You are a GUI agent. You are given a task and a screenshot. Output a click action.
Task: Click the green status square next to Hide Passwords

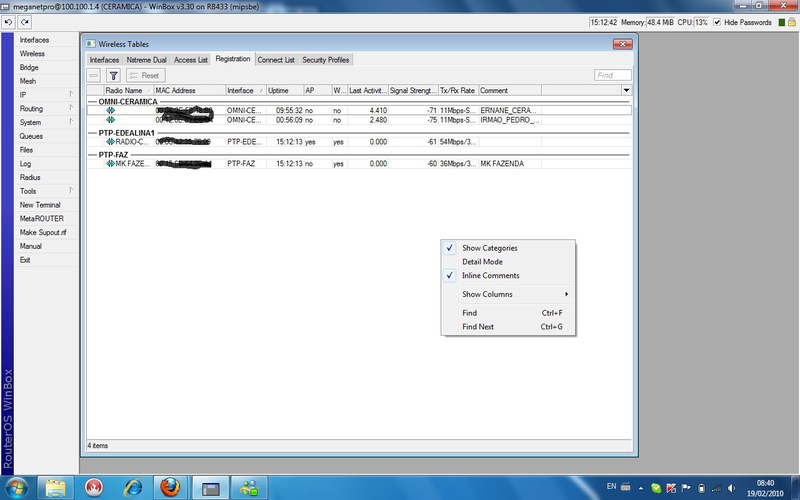(781, 22)
